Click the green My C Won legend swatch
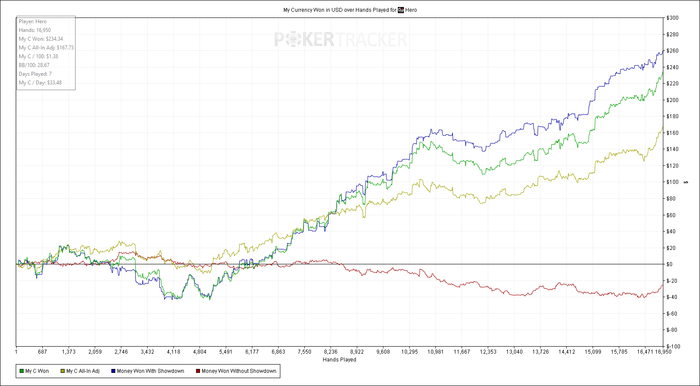 [x=21, y=371]
